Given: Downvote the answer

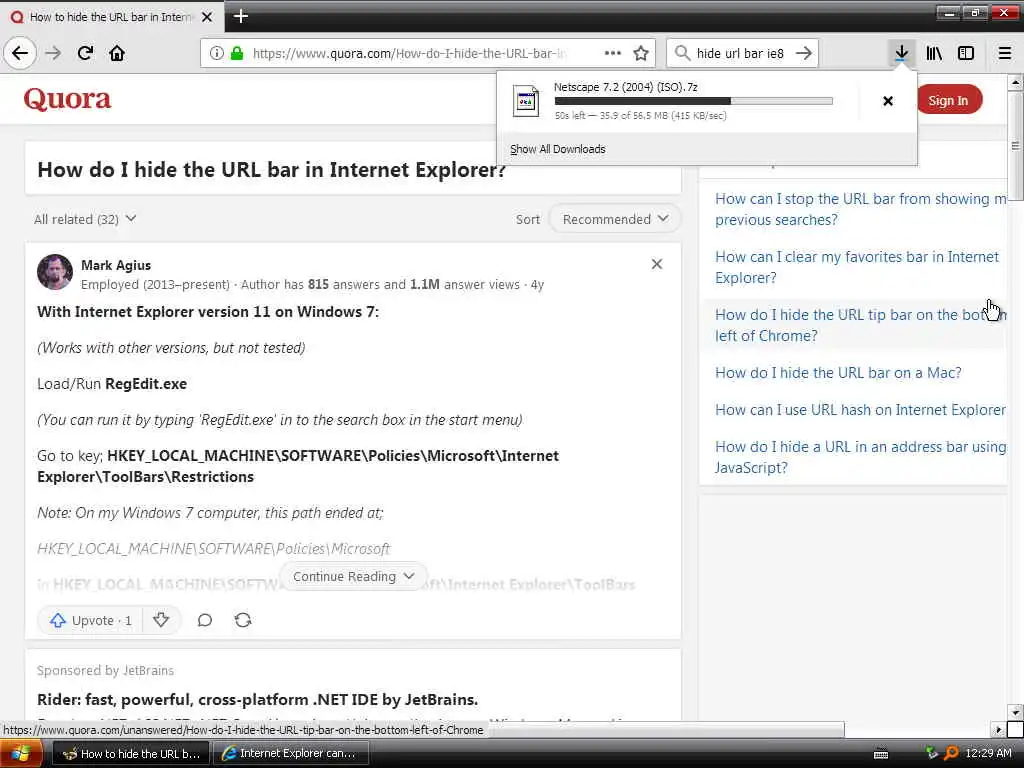Looking at the screenshot, I should [161, 620].
